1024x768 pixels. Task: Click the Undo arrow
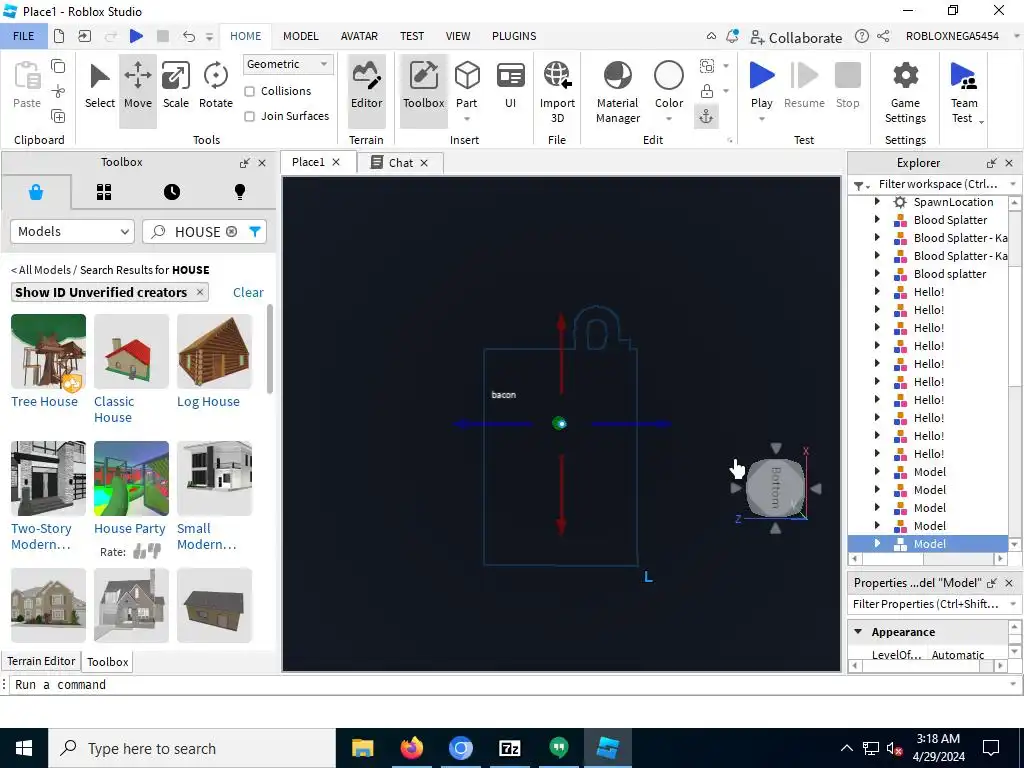pos(189,36)
